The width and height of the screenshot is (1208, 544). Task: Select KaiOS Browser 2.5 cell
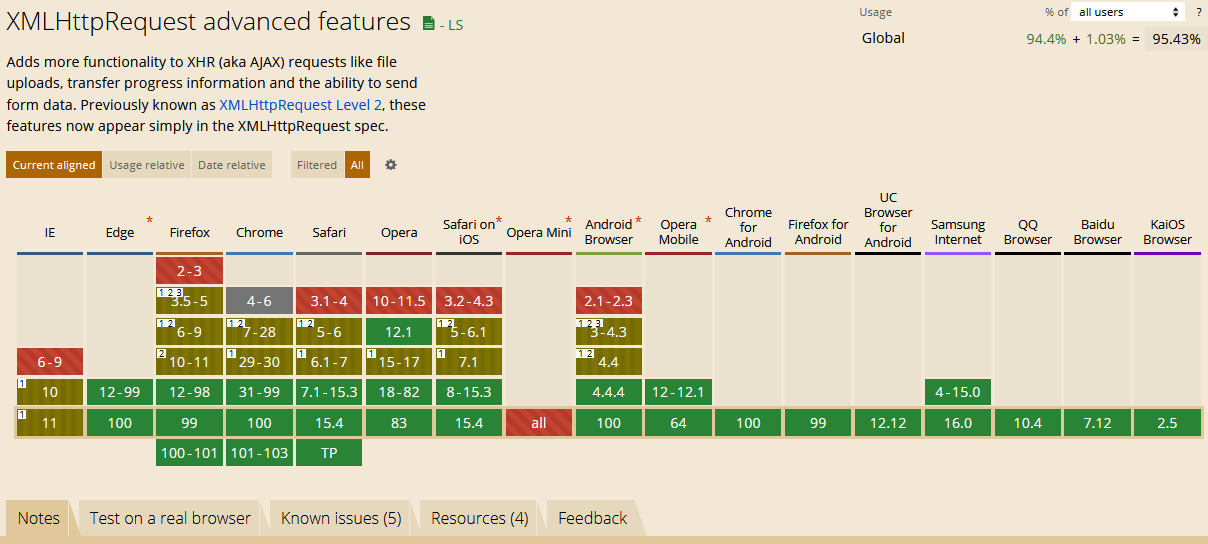(1167, 423)
